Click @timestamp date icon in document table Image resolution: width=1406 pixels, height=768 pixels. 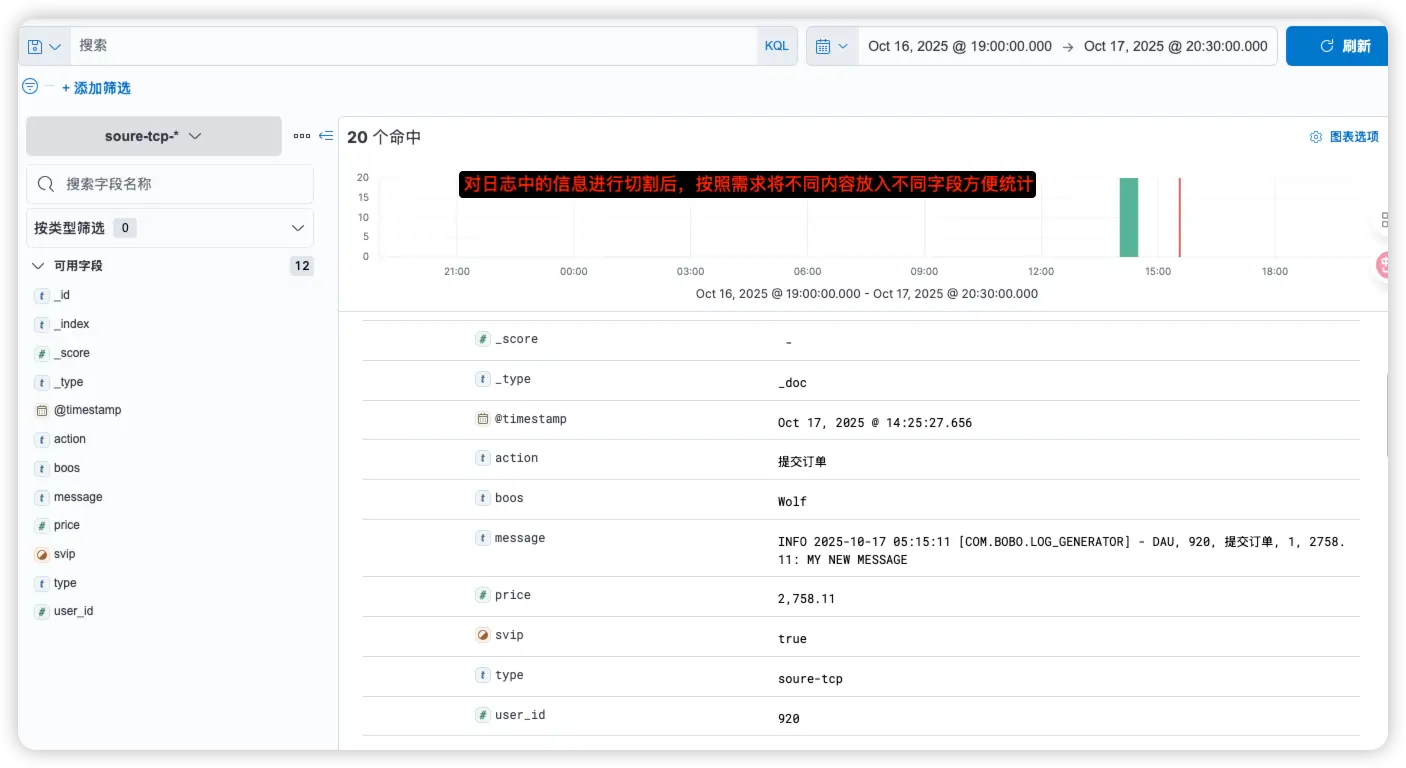coord(483,419)
